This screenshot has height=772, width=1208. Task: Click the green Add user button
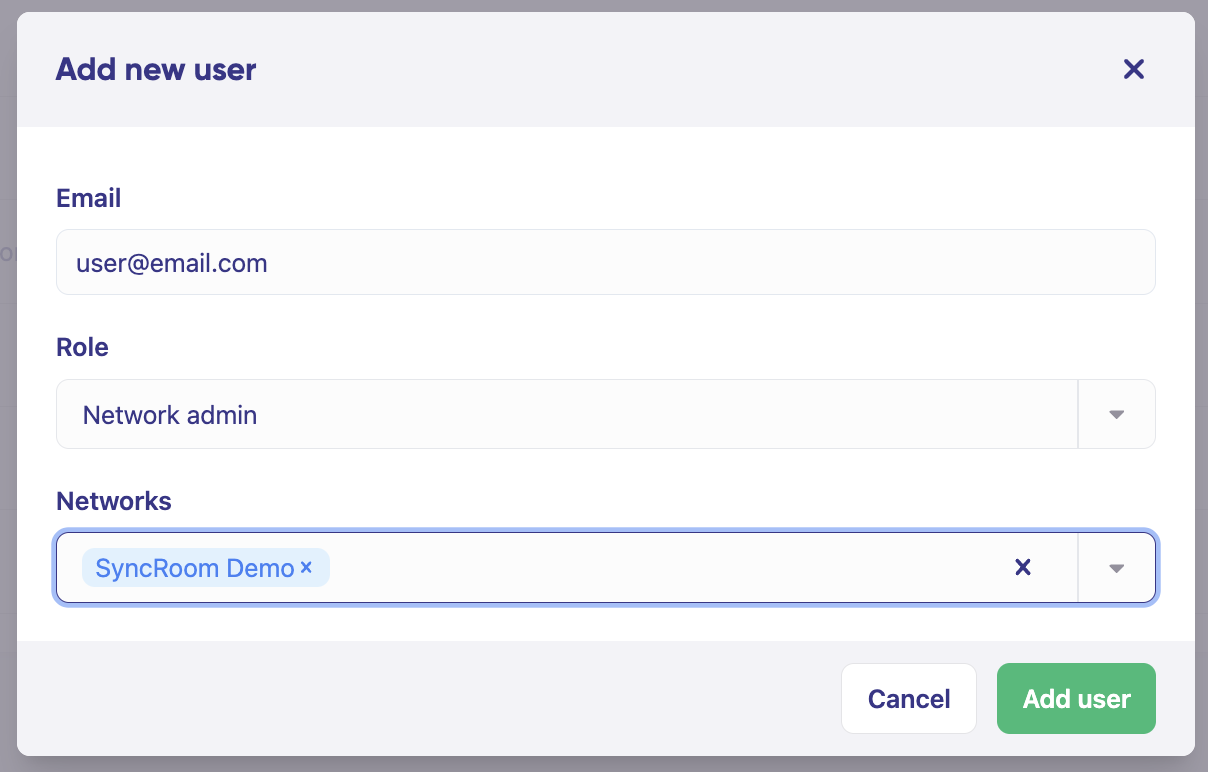pos(1076,698)
